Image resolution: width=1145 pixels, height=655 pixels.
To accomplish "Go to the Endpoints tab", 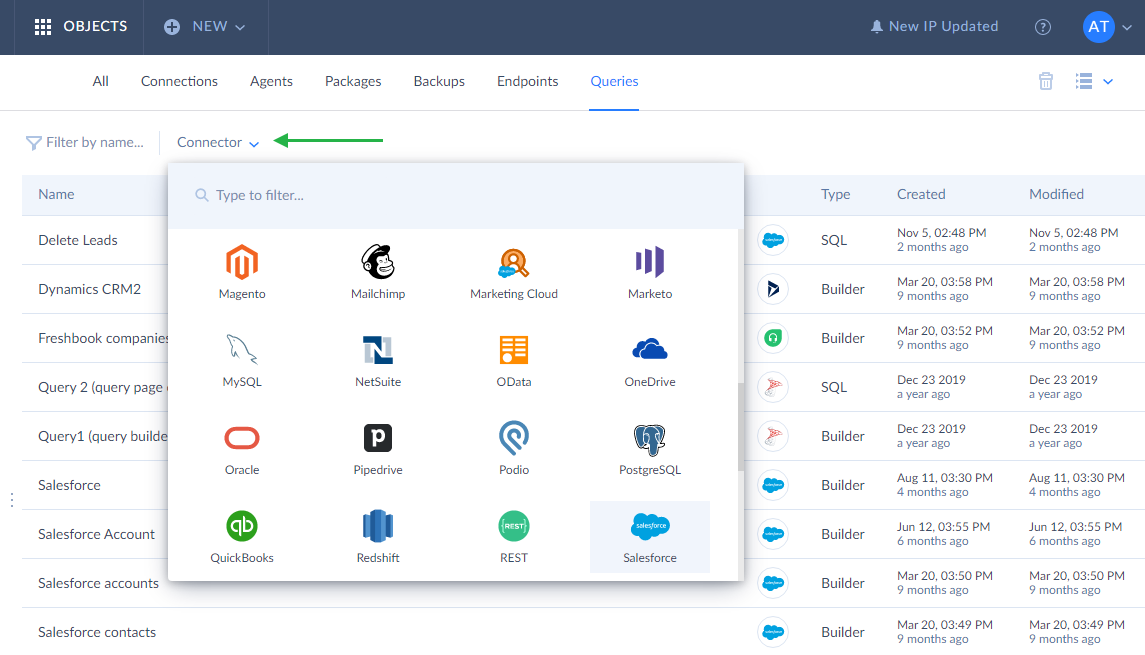I will coord(527,81).
